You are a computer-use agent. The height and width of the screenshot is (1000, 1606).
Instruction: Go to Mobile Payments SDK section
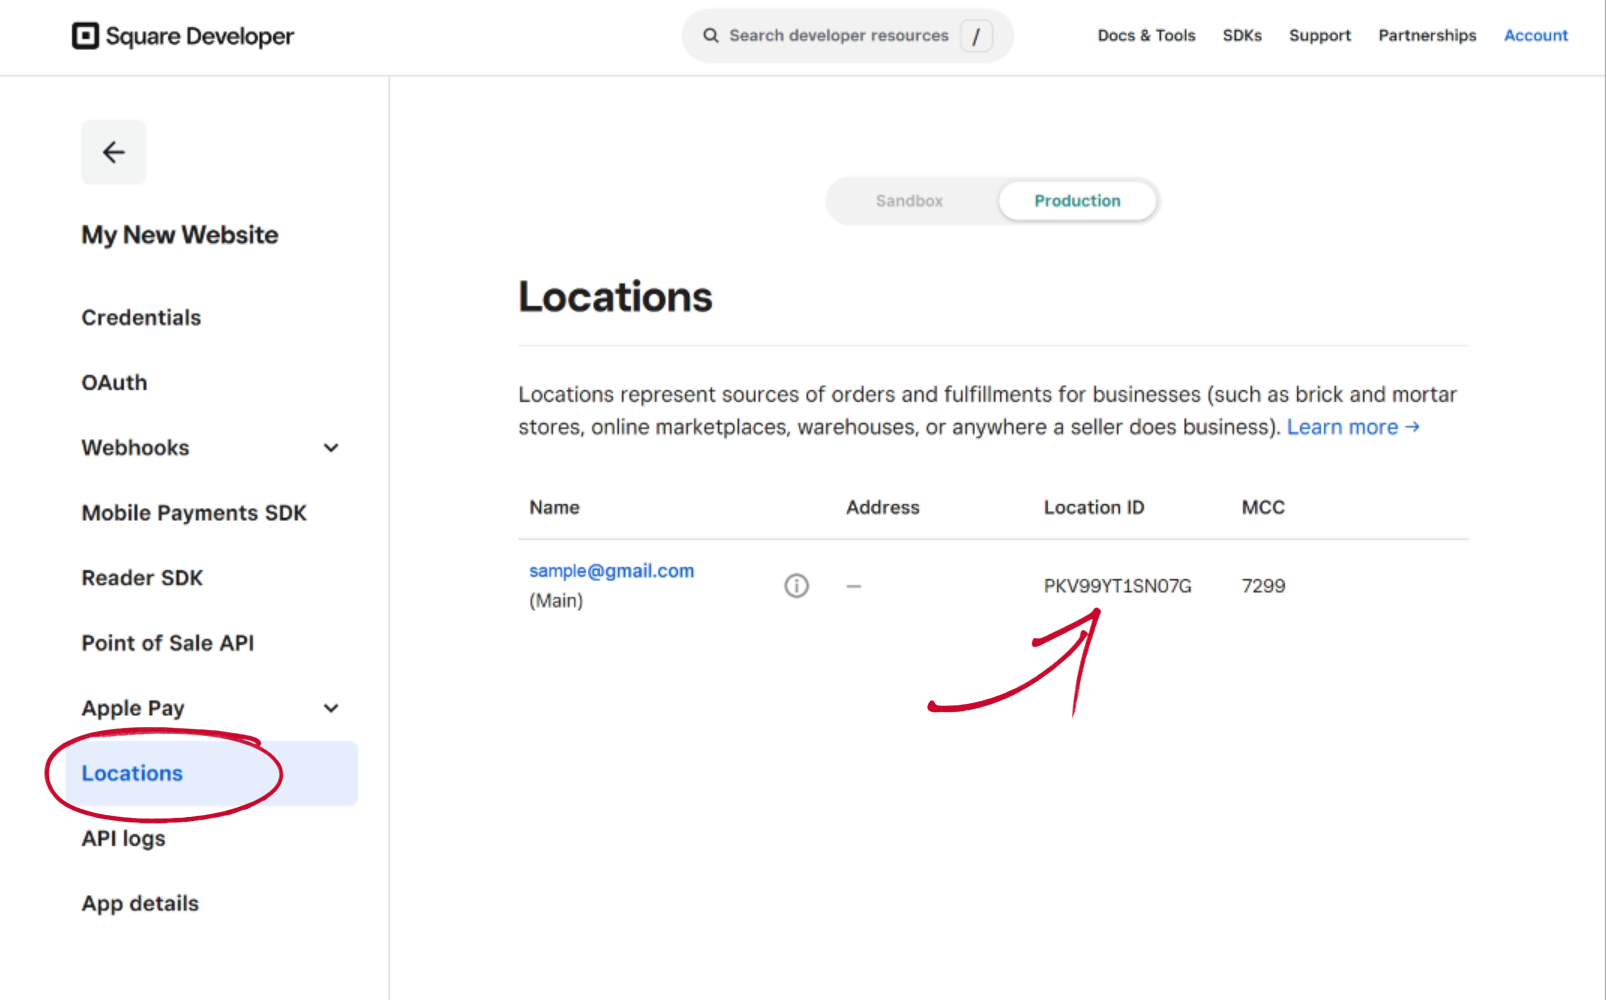pos(194,513)
